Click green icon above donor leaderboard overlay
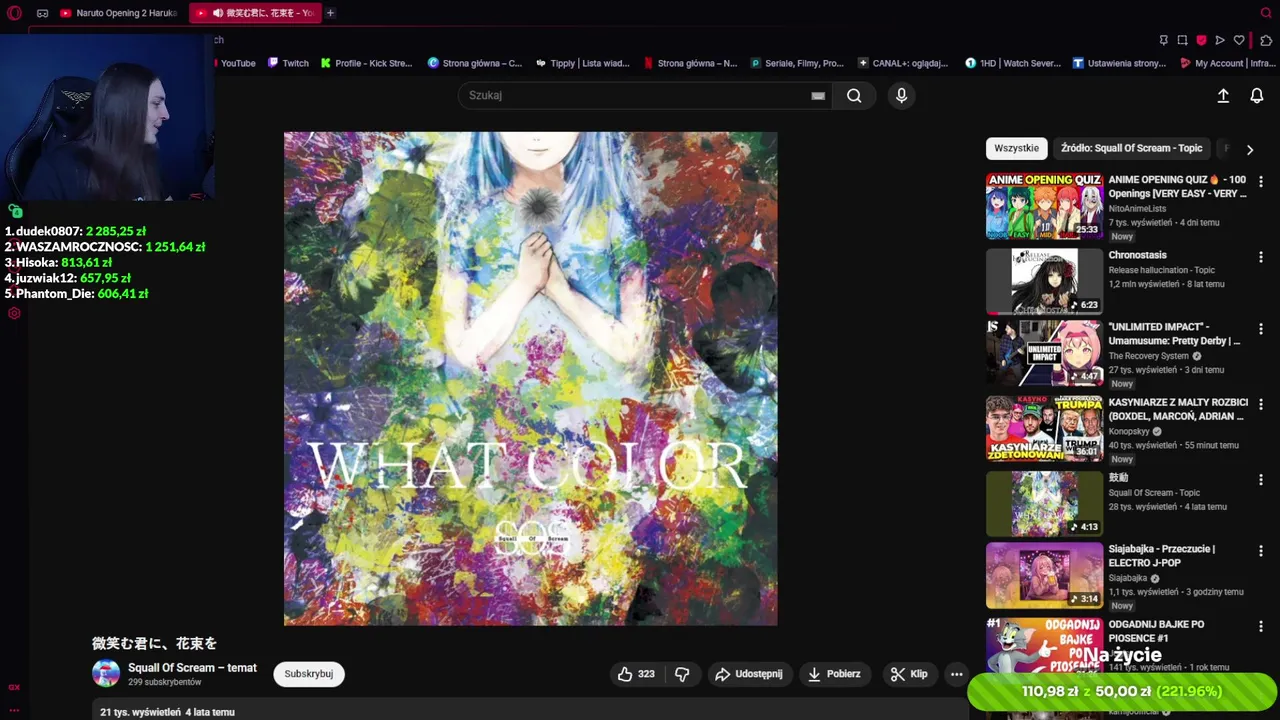The image size is (1280, 720). pos(15,211)
